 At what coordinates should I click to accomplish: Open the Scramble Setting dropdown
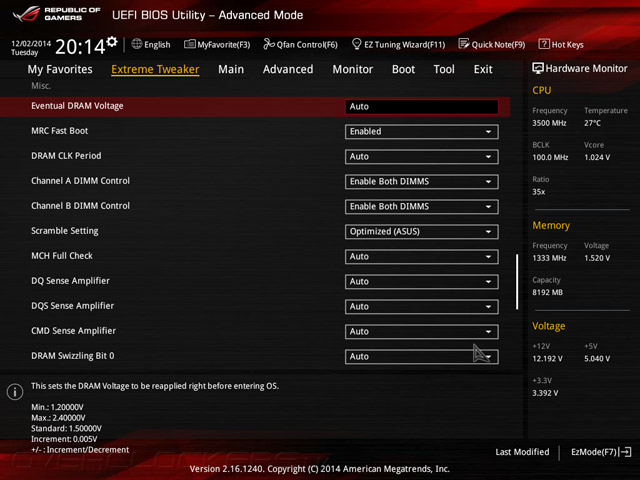click(422, 232)
